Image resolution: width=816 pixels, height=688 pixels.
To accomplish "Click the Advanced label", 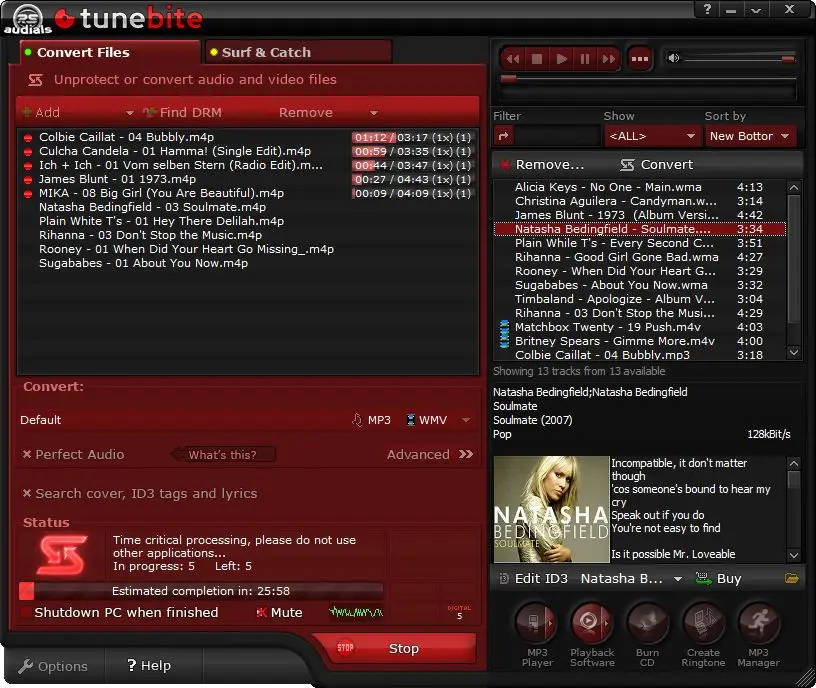I will point(418,454).
